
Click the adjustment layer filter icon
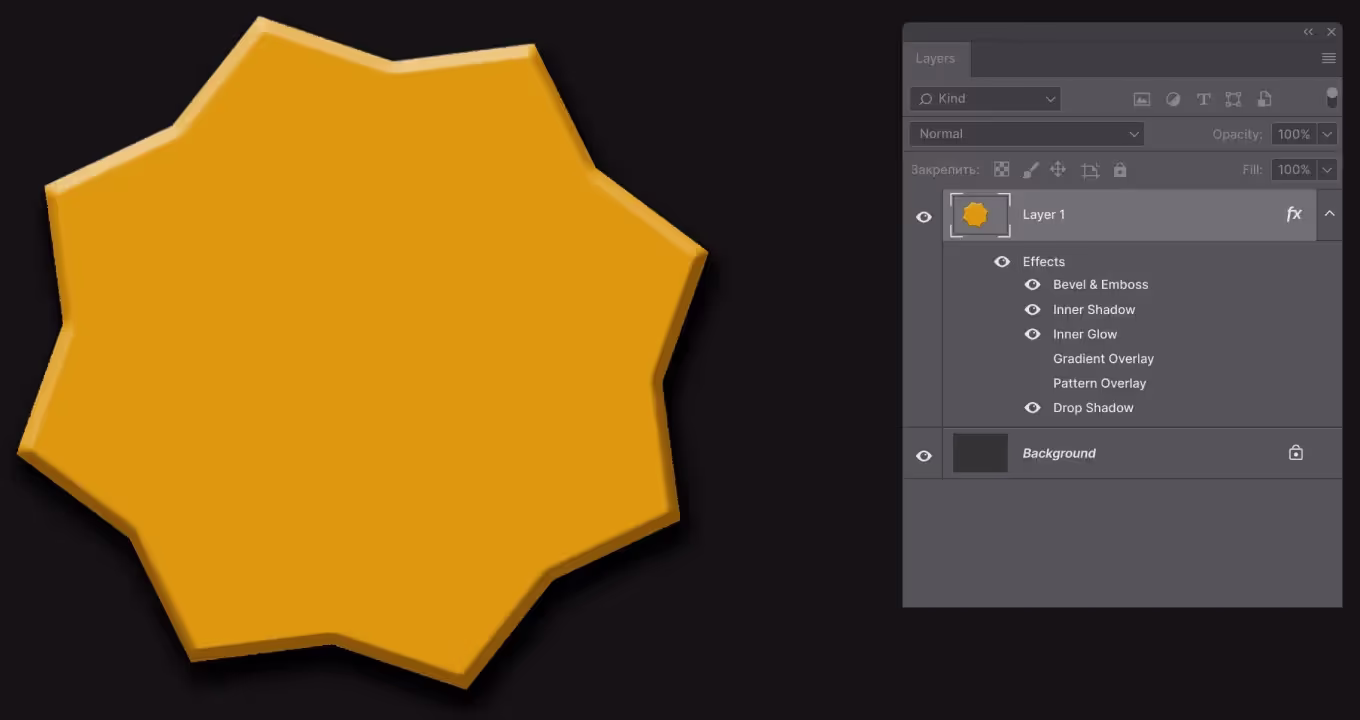coord(1173,99)
